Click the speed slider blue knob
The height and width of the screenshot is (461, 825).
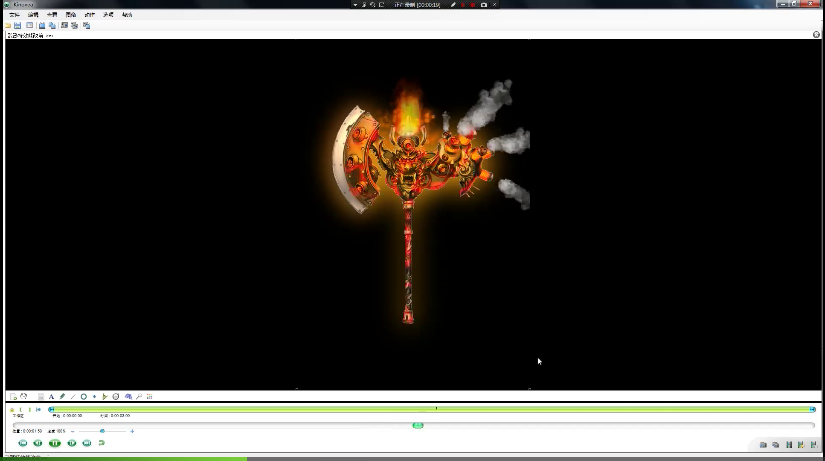coord(103,431)
